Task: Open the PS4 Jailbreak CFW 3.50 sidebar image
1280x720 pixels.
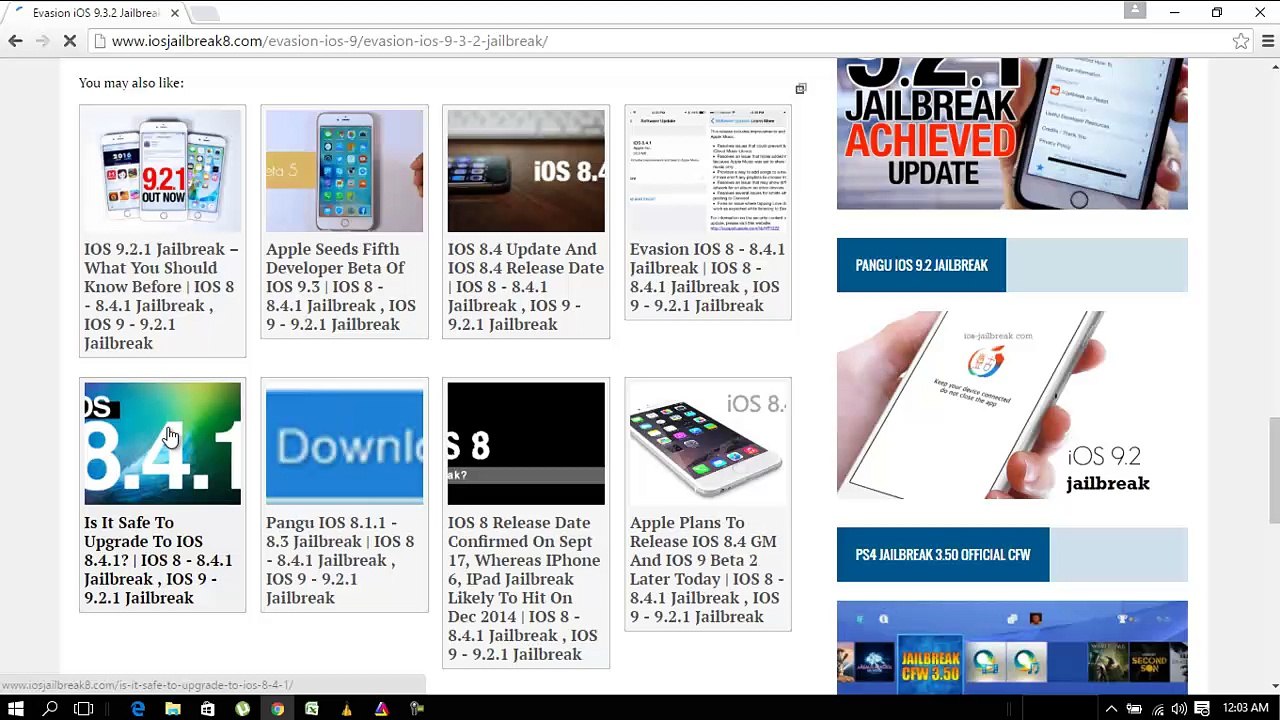Action: 1012,647
